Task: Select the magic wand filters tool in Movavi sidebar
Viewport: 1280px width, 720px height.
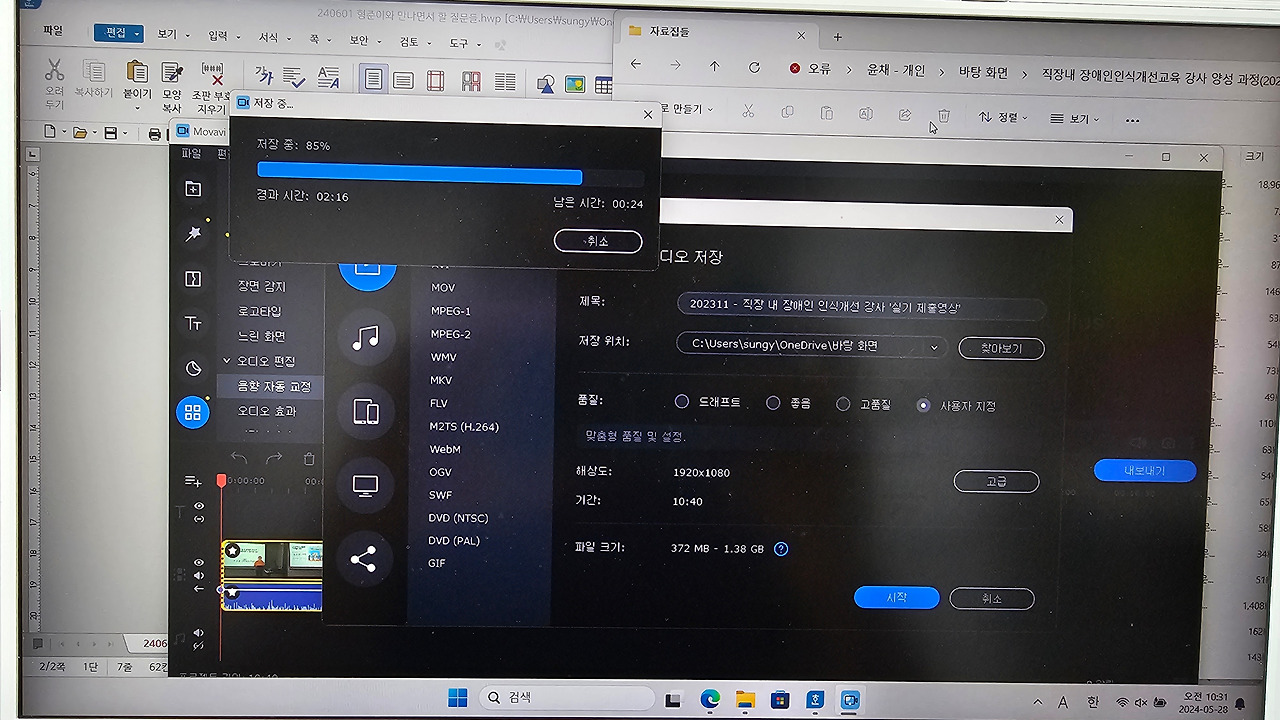Action: pos(192,234)
